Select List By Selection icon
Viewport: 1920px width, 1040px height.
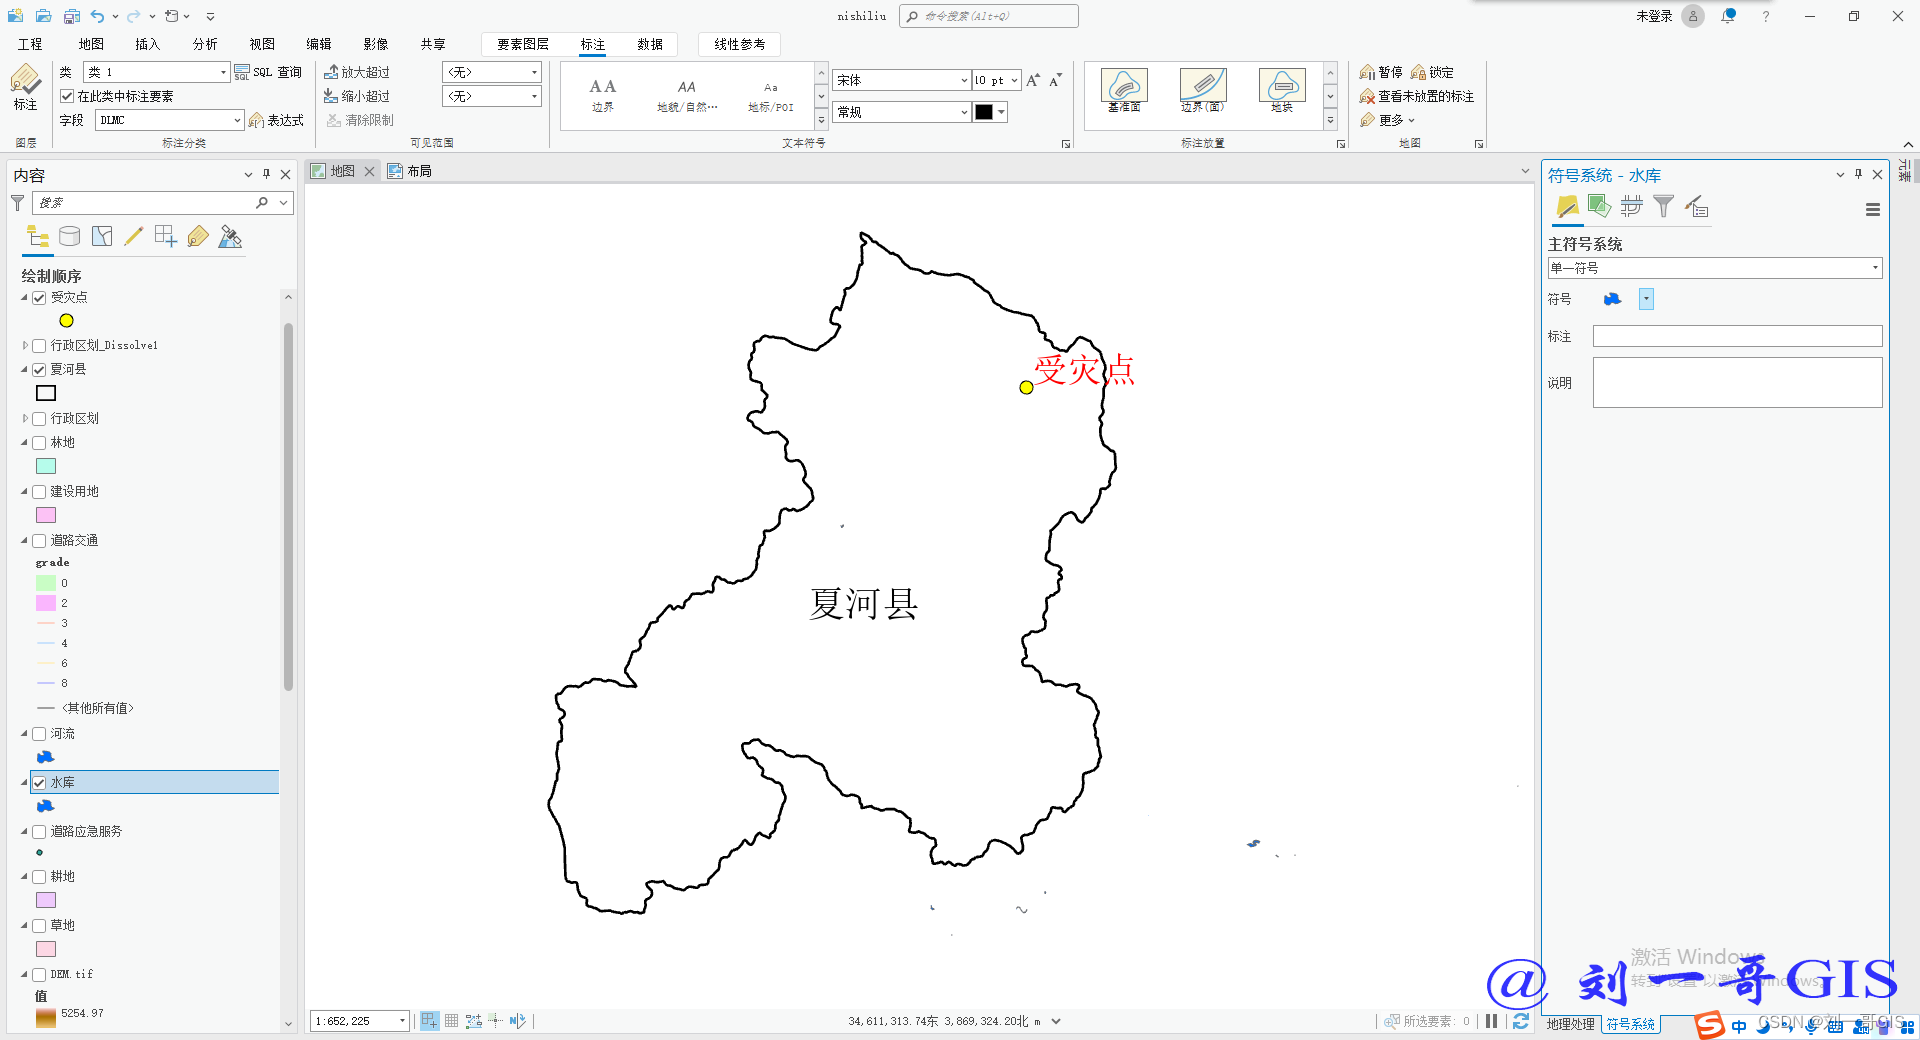pyautogui.click(x=101, y=237)
